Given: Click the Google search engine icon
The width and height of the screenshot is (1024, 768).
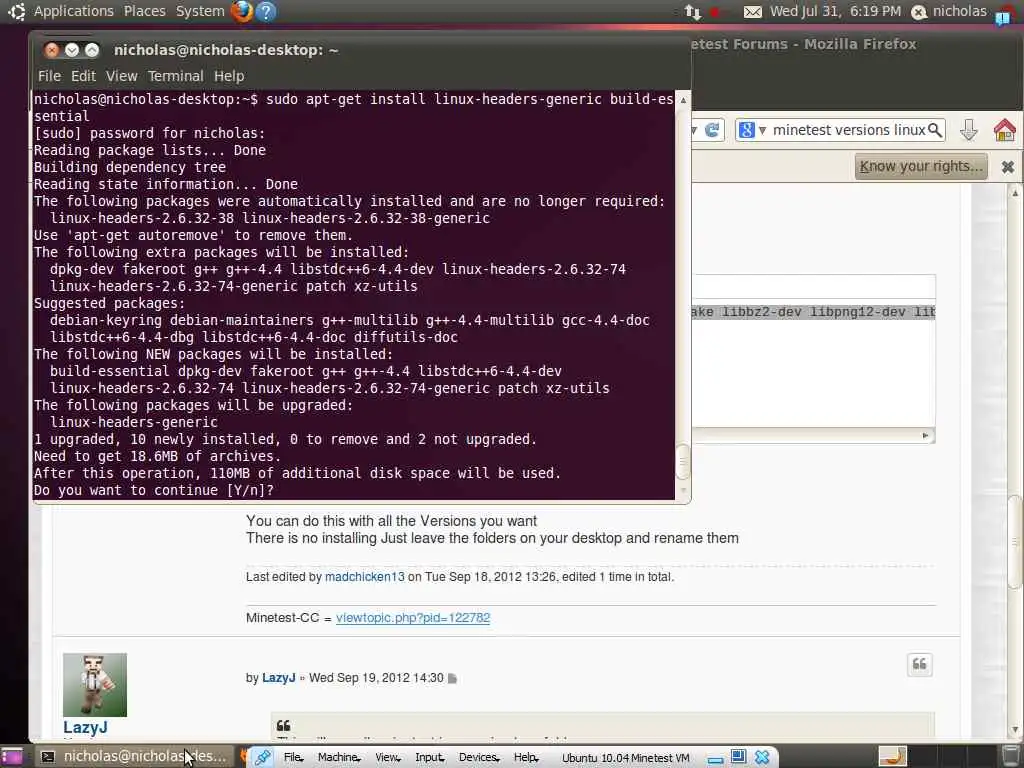Looking at the screenshot, I should tap(746, 130).
